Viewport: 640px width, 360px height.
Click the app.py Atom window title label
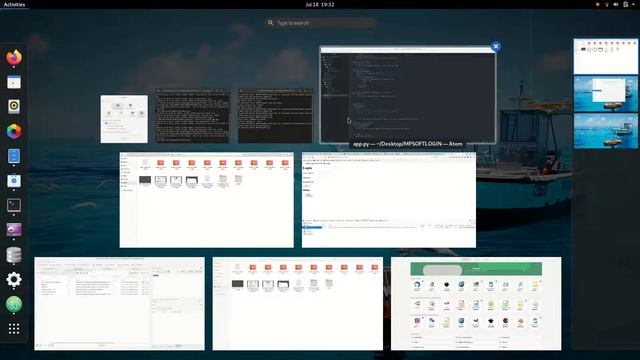[407, 144]
